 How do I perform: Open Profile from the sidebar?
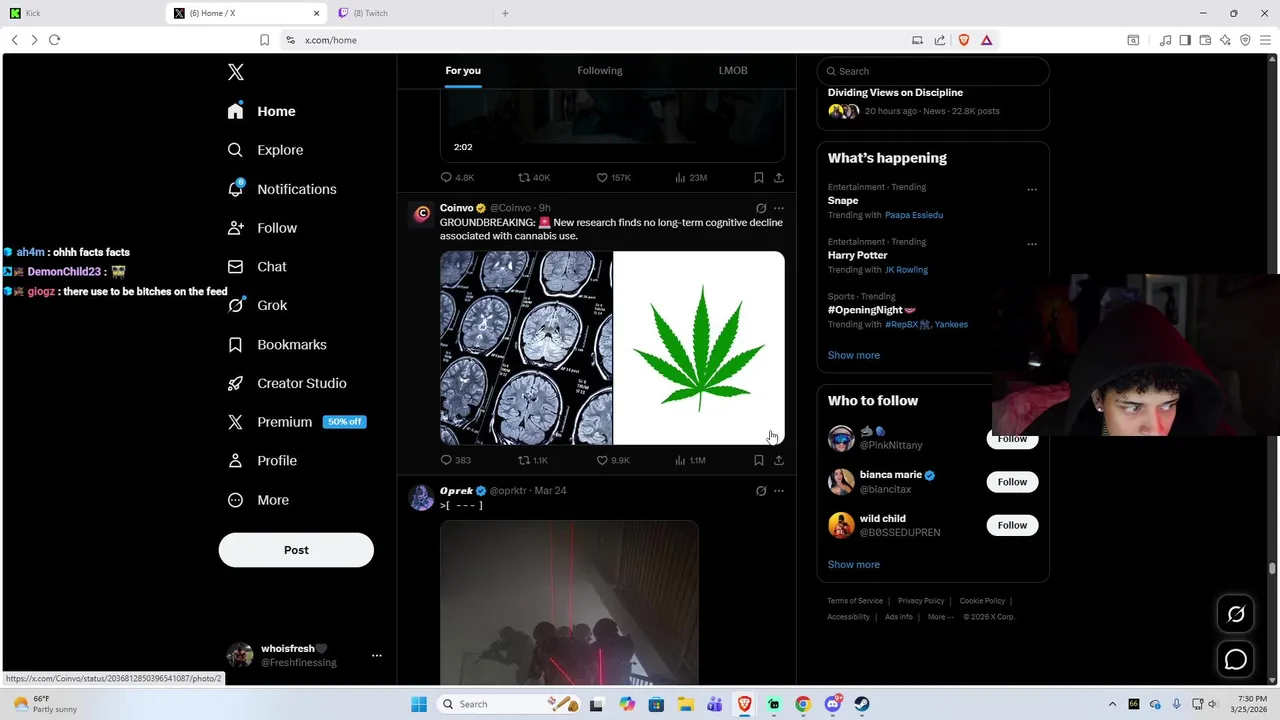coord(262,461)
